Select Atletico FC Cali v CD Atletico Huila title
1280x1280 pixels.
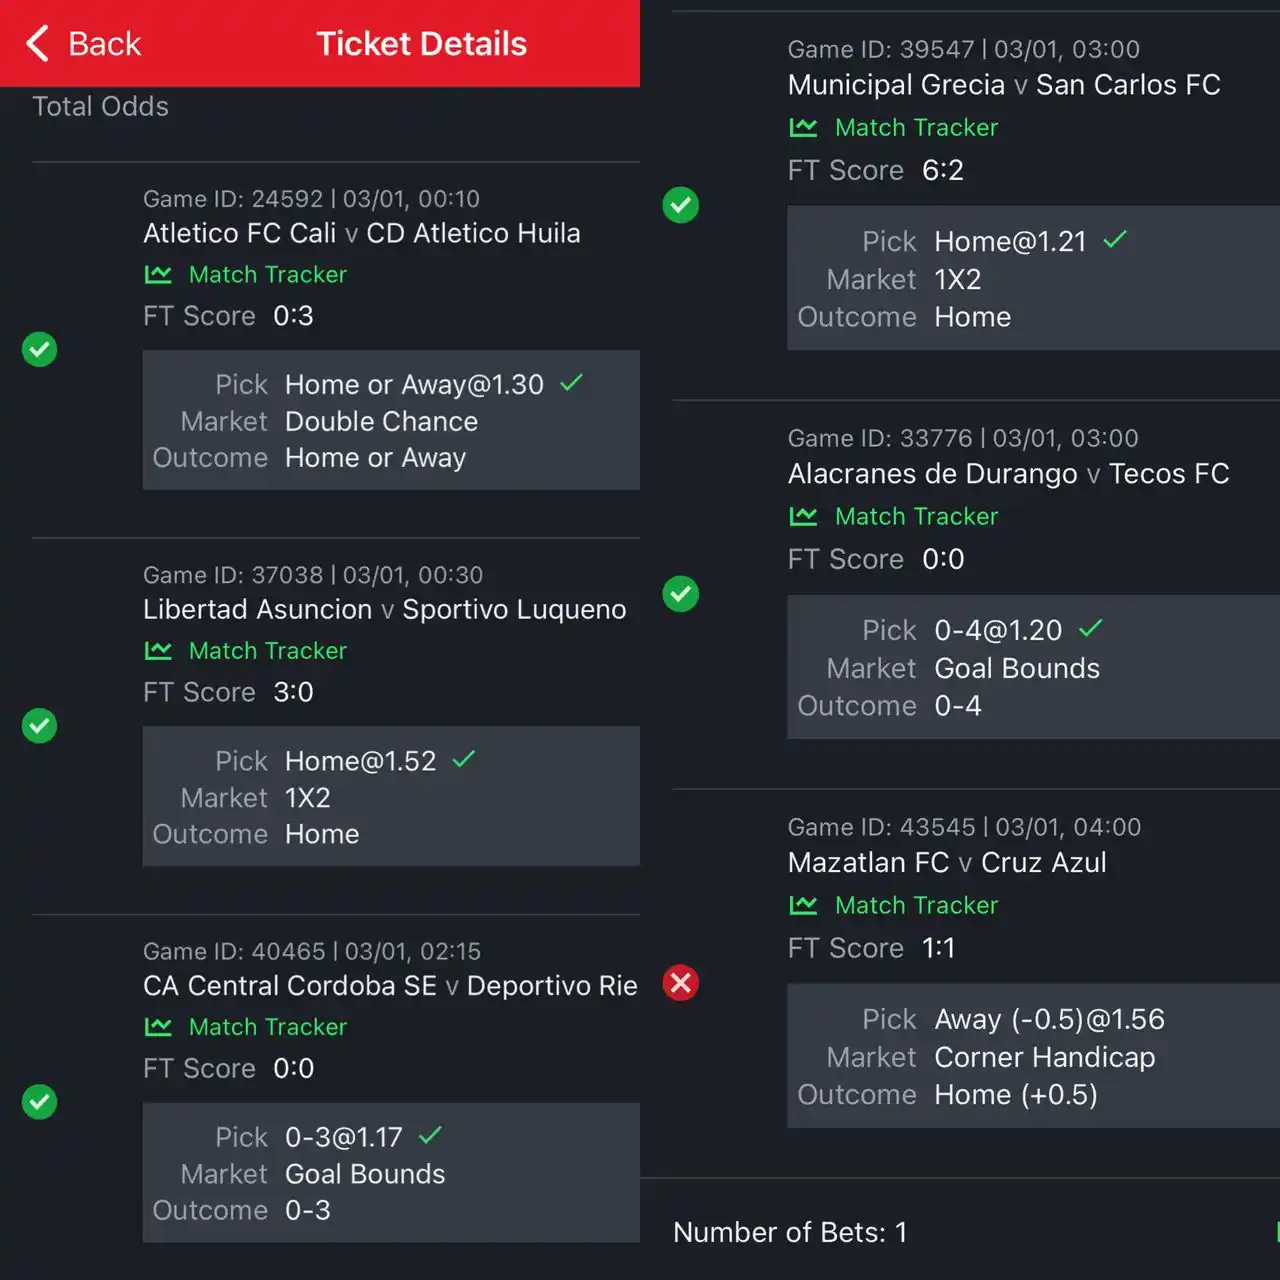(362, 233)
